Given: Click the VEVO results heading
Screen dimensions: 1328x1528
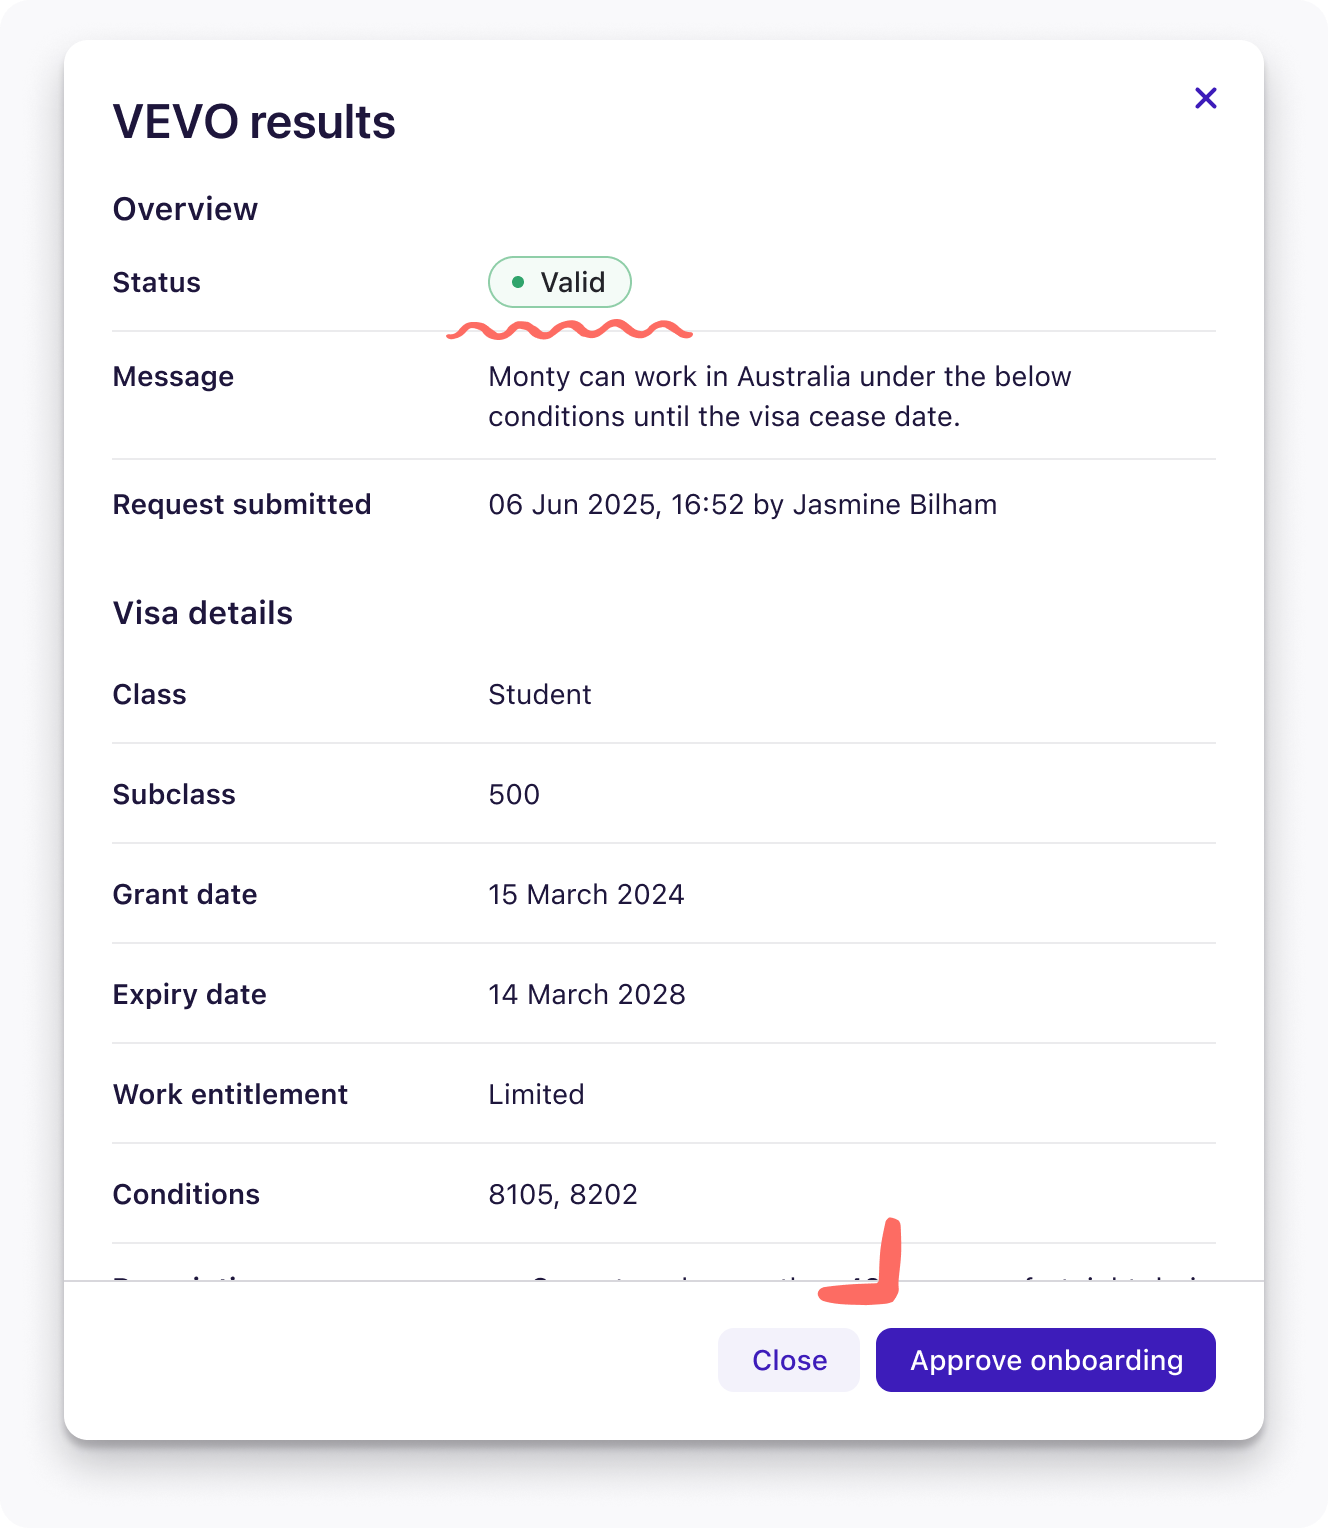Looking at the screenshot, I should [253, 122].
